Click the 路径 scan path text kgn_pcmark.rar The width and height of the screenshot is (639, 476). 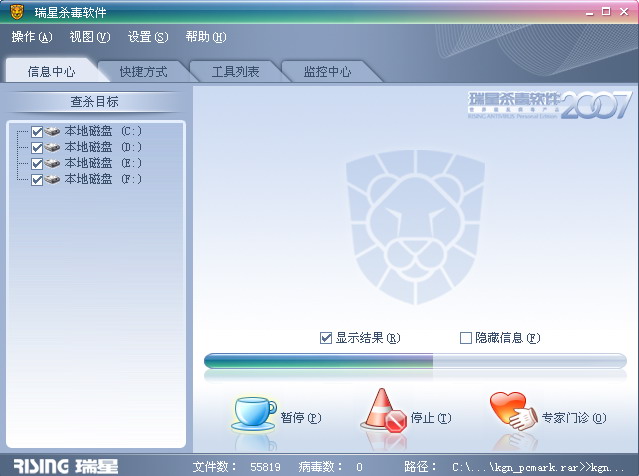pos(538,467)
